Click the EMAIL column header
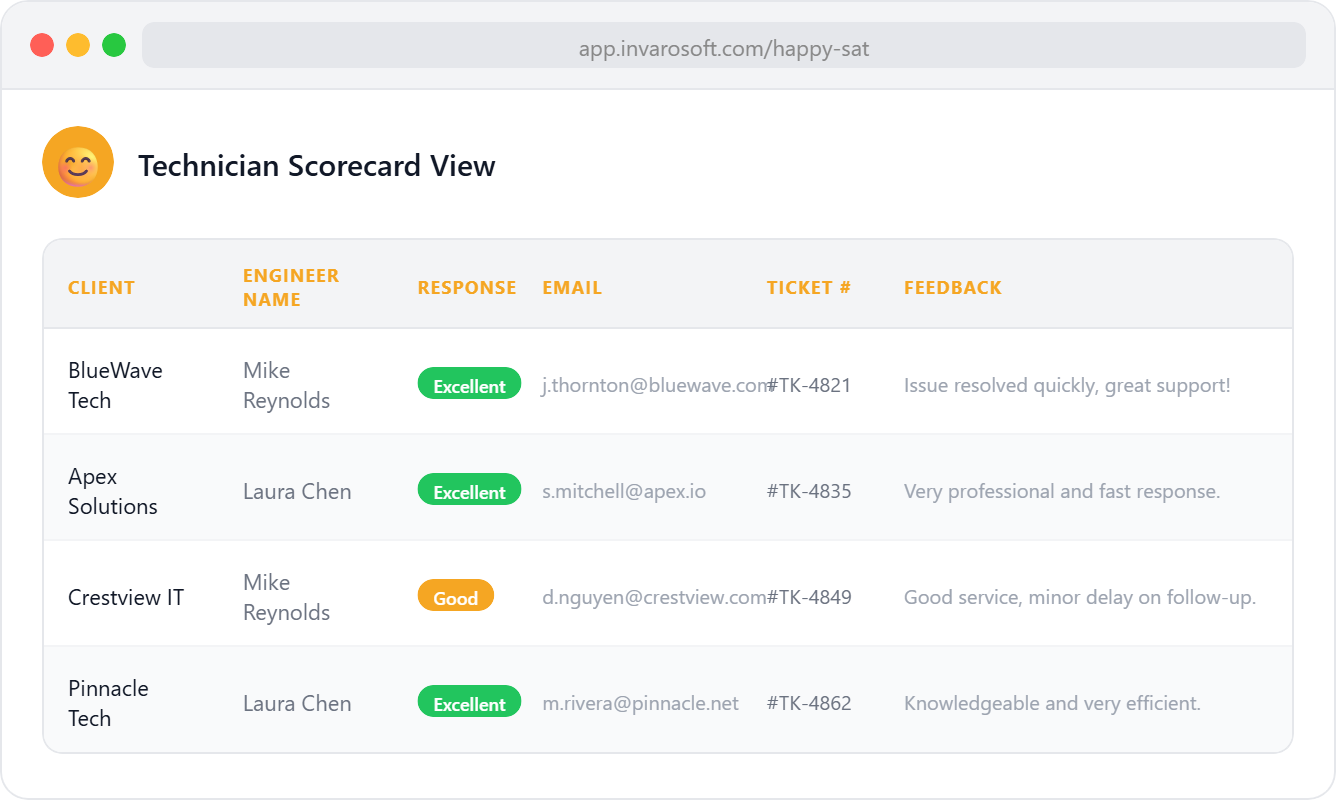1336x800 pixels. (572, 288)
